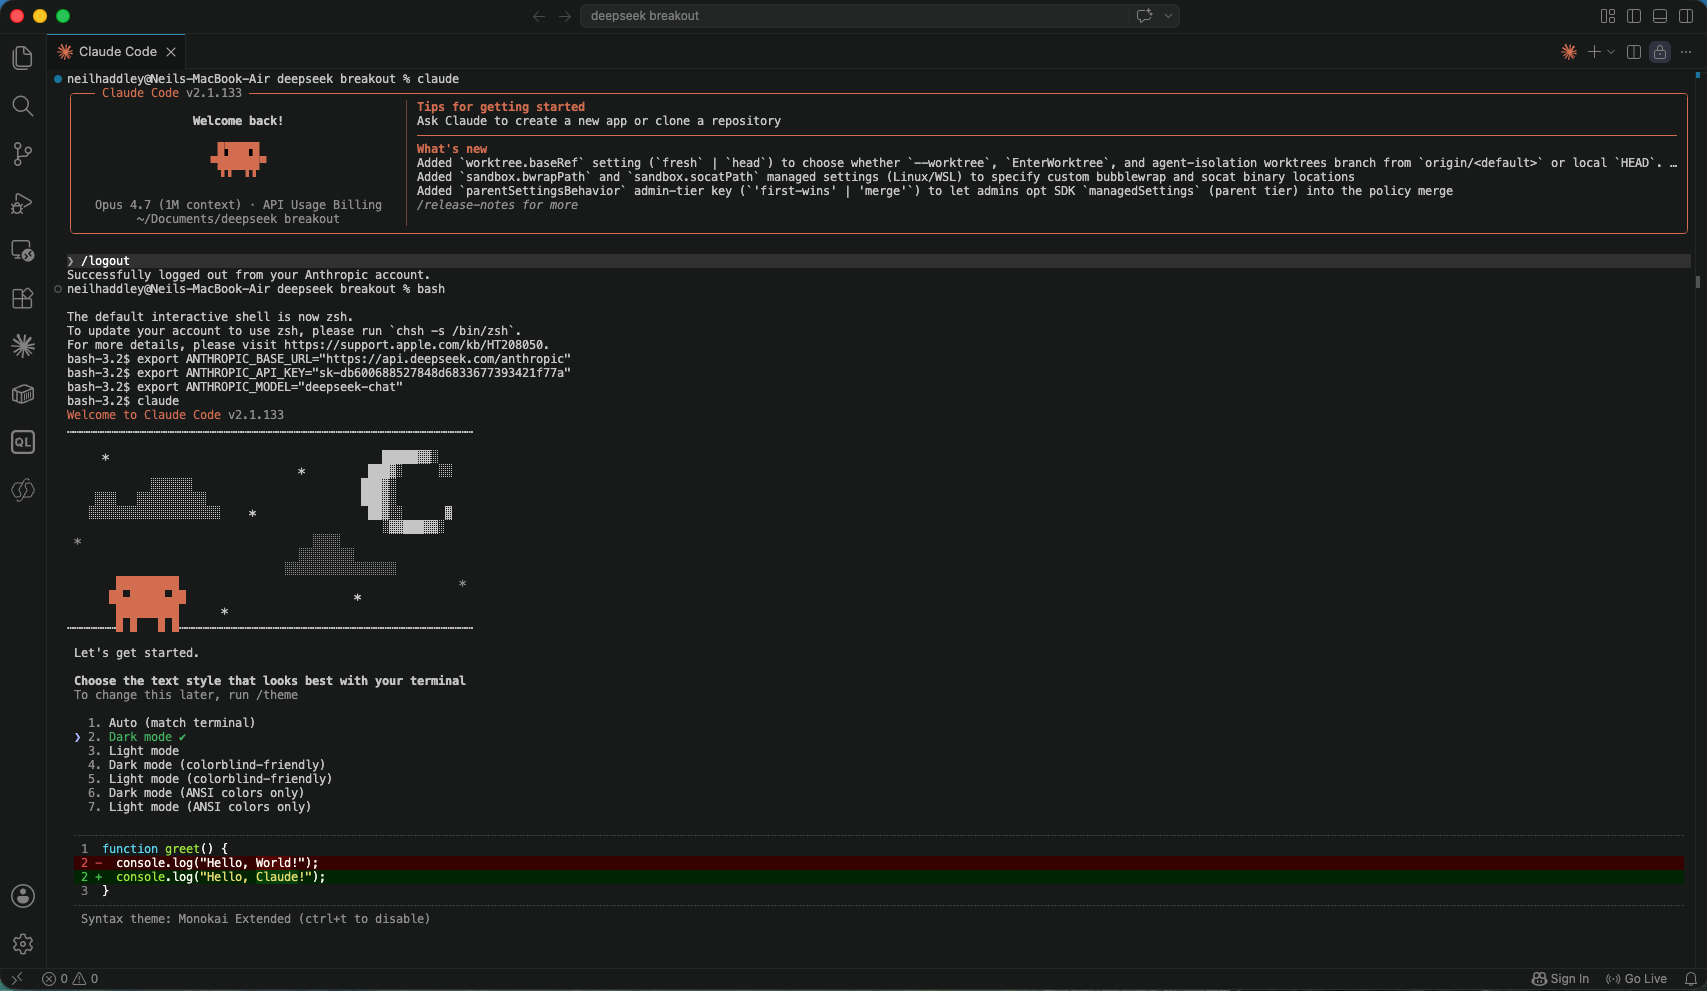Screen dimensions: 1707x991
Task: Click the Welcome to Claude Code v2.1.133 text
Action: (x=175, y=415)
